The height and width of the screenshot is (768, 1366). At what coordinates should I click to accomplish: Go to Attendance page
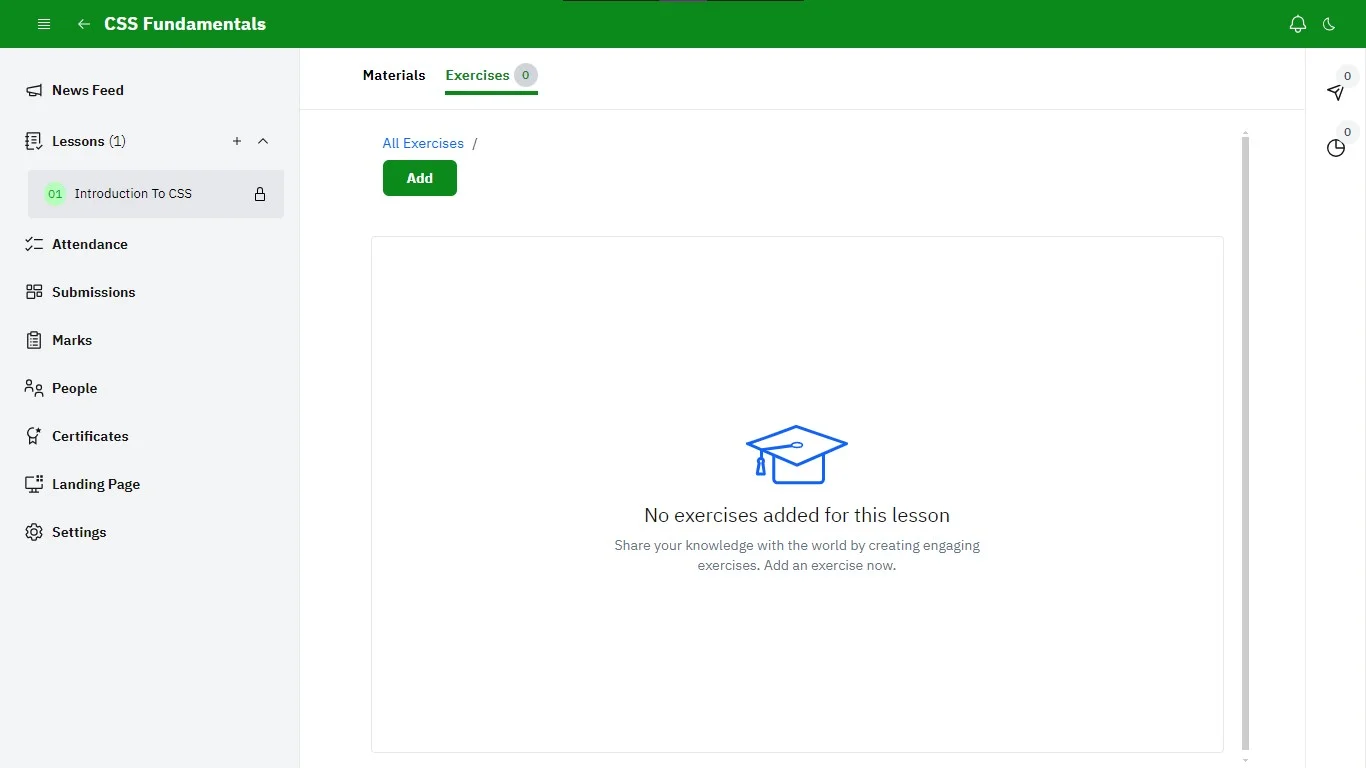[90, 244]
